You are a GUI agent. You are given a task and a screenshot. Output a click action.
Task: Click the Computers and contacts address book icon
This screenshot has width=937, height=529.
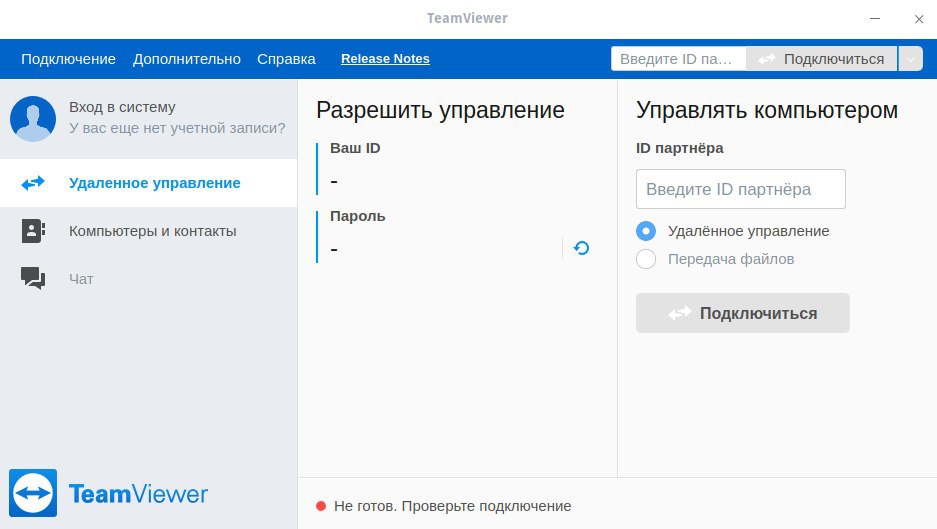coord(33,231)
